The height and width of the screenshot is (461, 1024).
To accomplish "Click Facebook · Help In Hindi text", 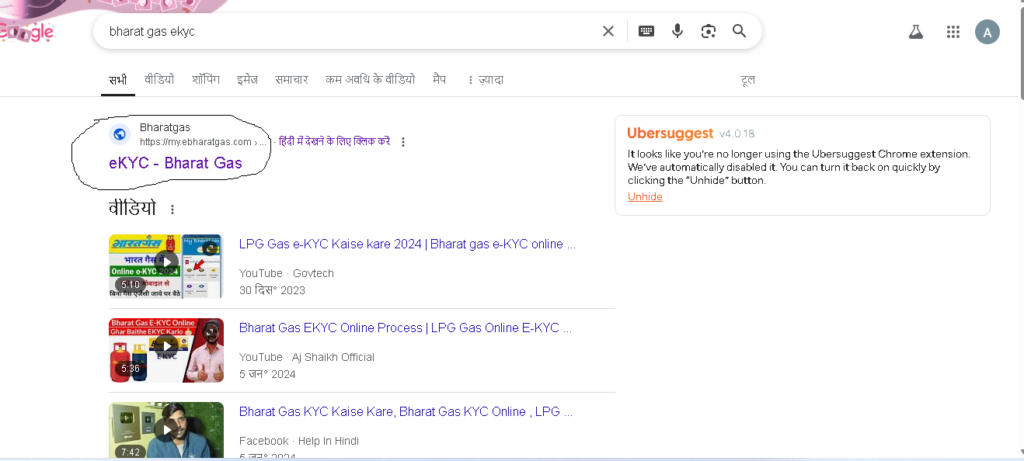I will (x=298, y=441).
